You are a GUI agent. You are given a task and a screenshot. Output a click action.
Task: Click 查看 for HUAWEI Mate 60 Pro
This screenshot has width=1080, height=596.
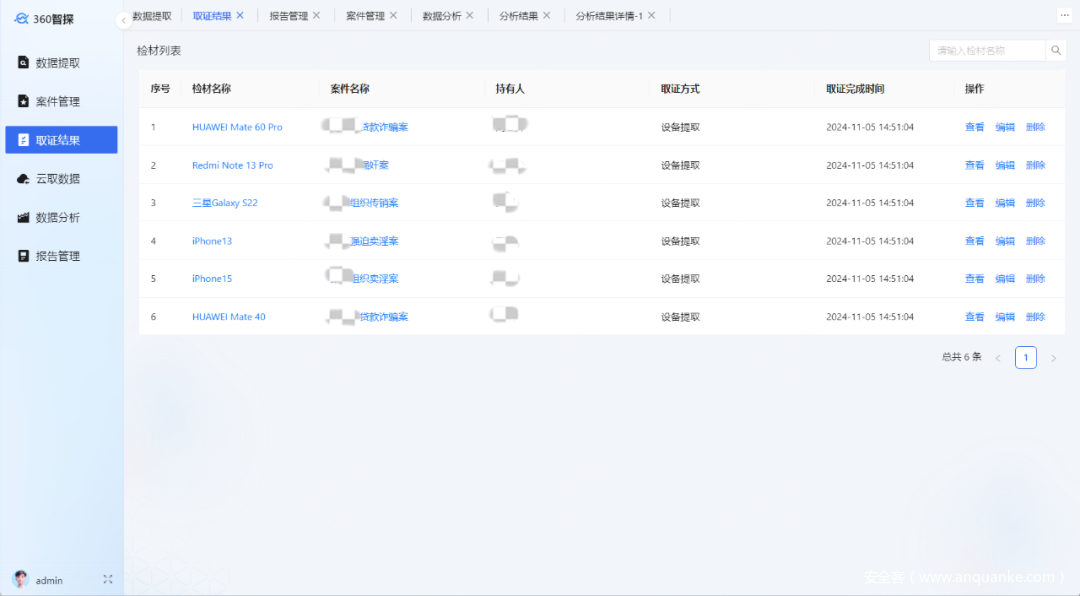pyautogui.click(x=974, y=127)
